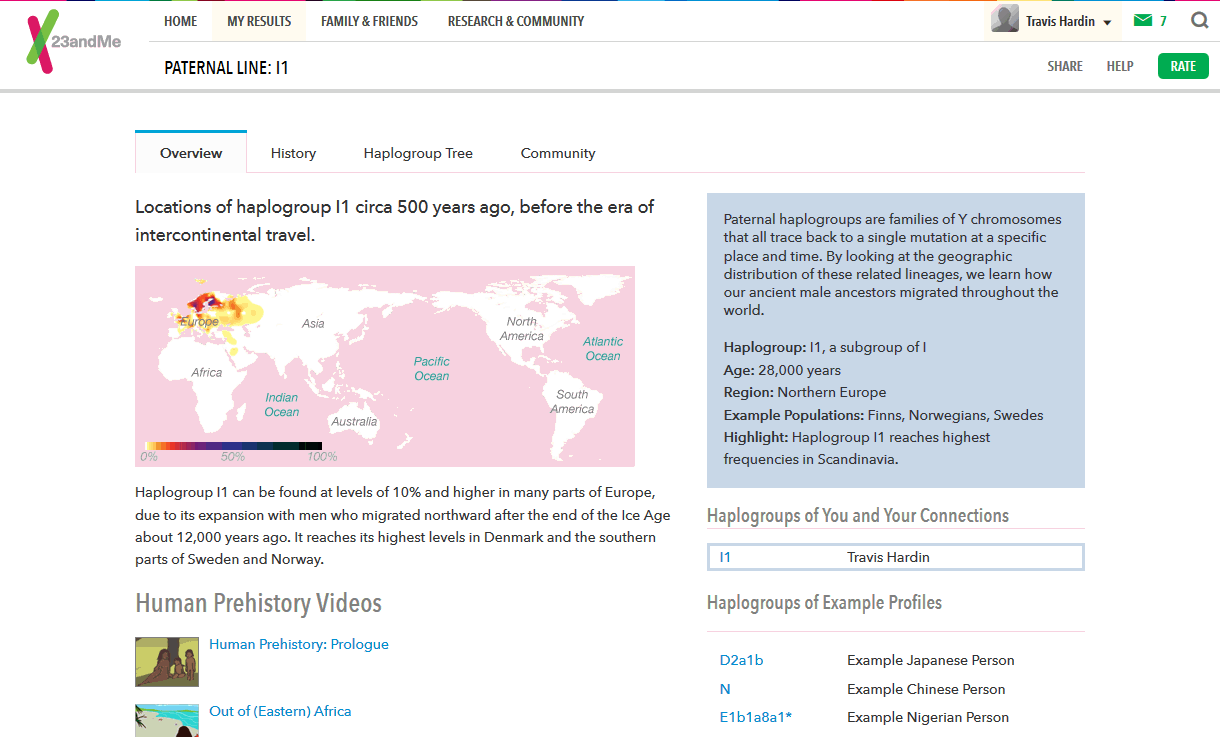
Task: Click the HELP link
Action: 1120,66
